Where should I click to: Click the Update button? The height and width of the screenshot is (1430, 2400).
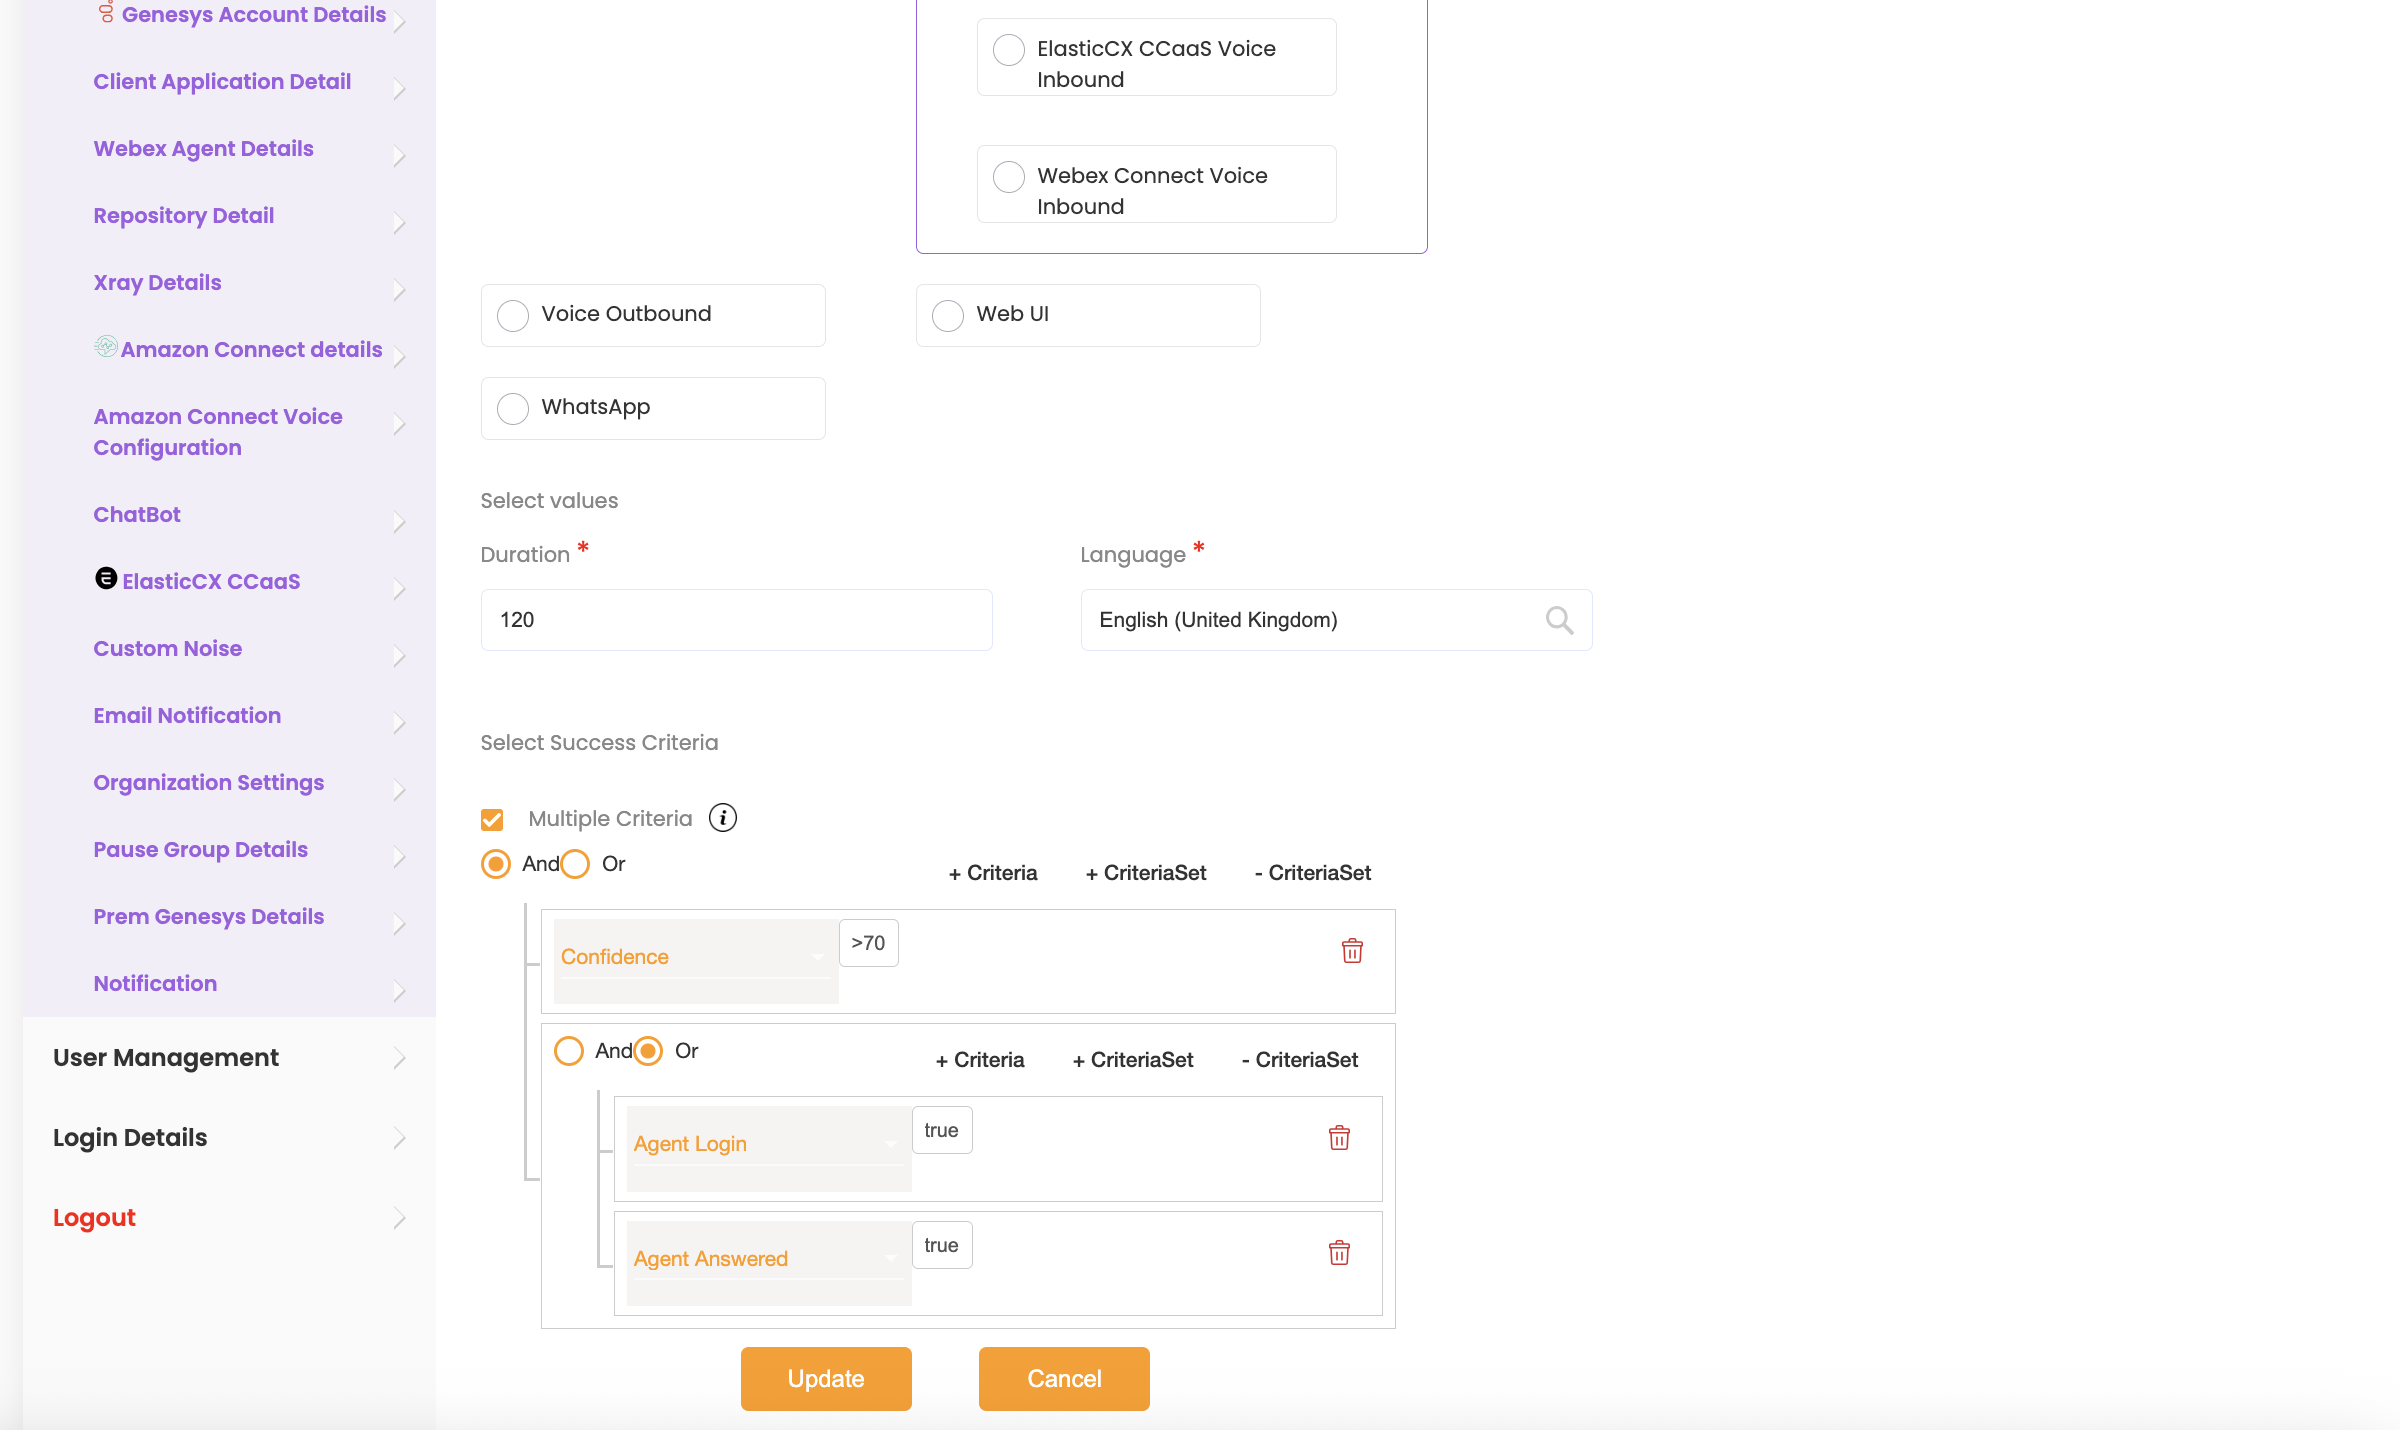tap(826, 1379)
